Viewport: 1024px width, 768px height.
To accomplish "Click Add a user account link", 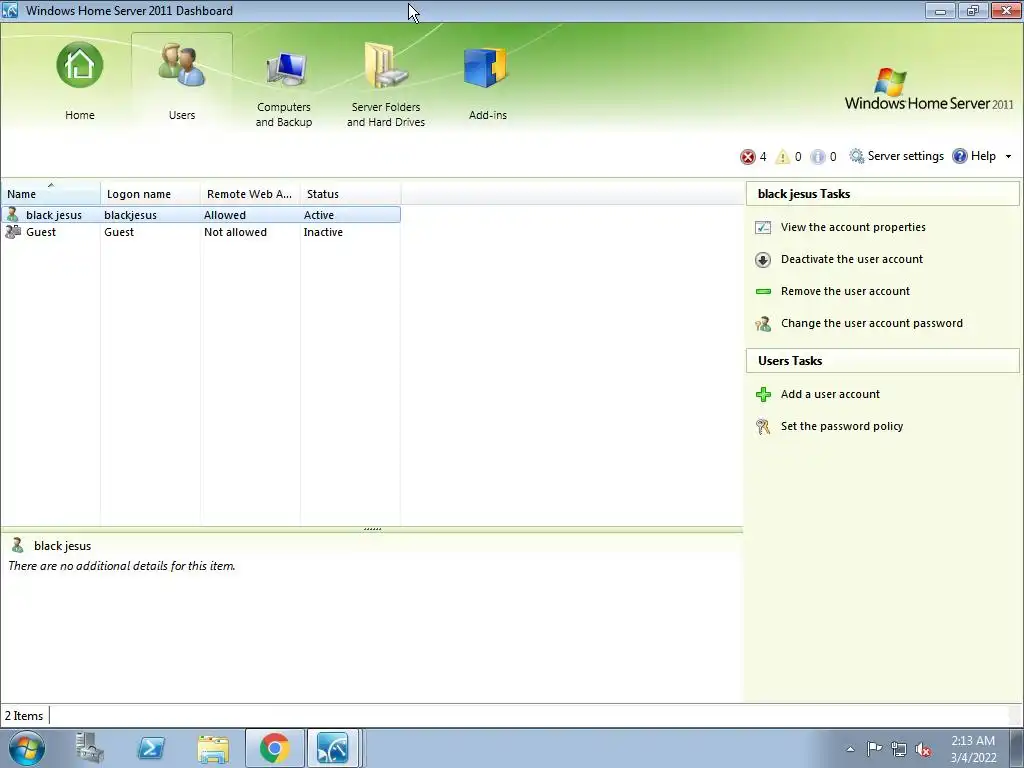I will tap(830, 394).
